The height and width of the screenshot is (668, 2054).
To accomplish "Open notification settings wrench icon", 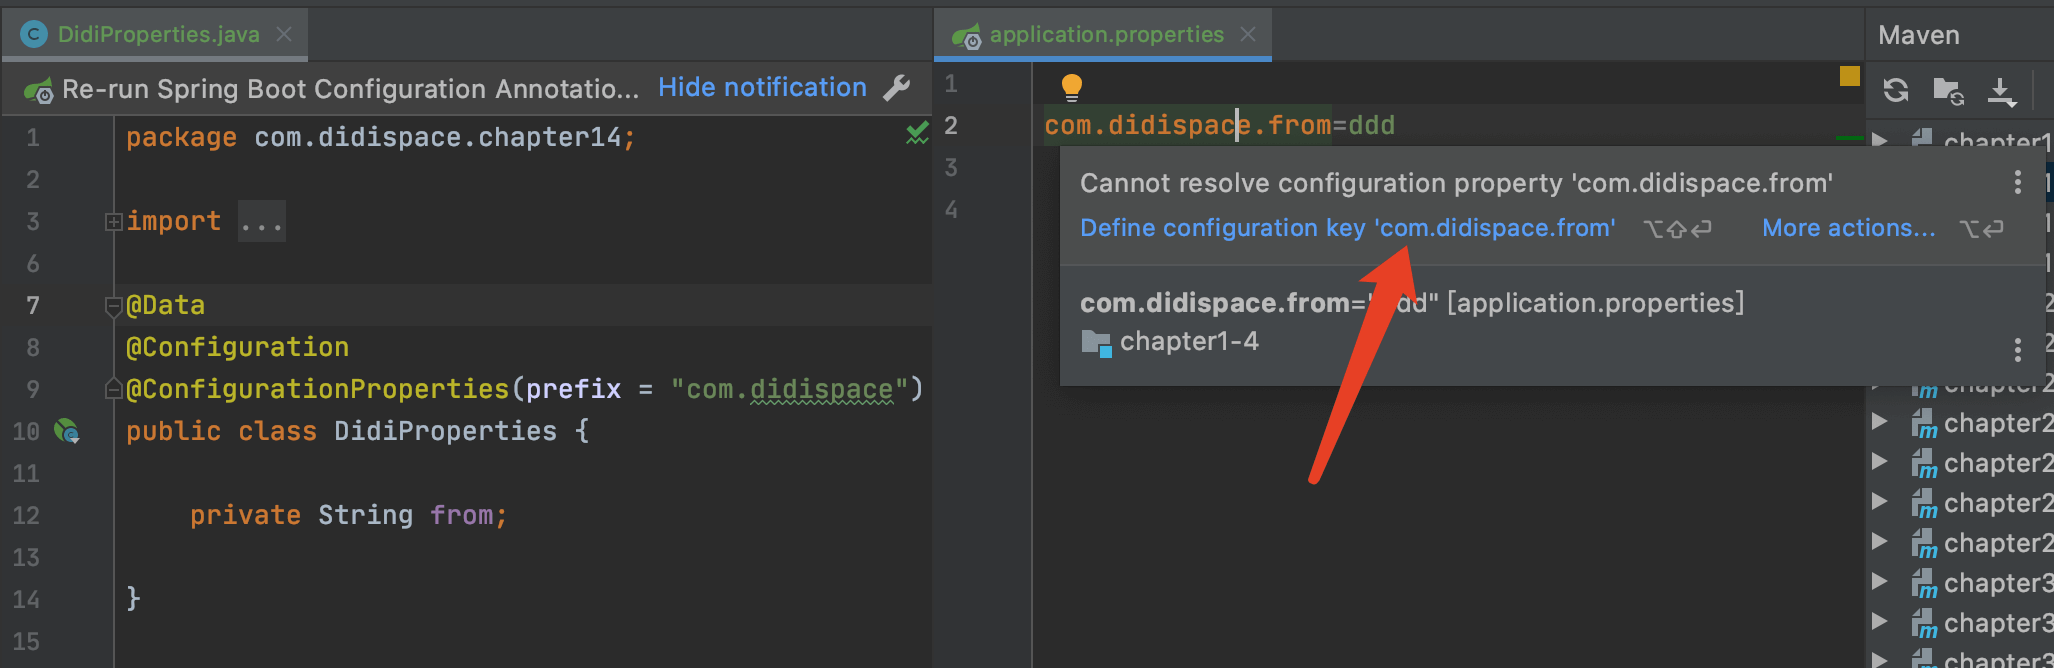I will pos(897,88).
